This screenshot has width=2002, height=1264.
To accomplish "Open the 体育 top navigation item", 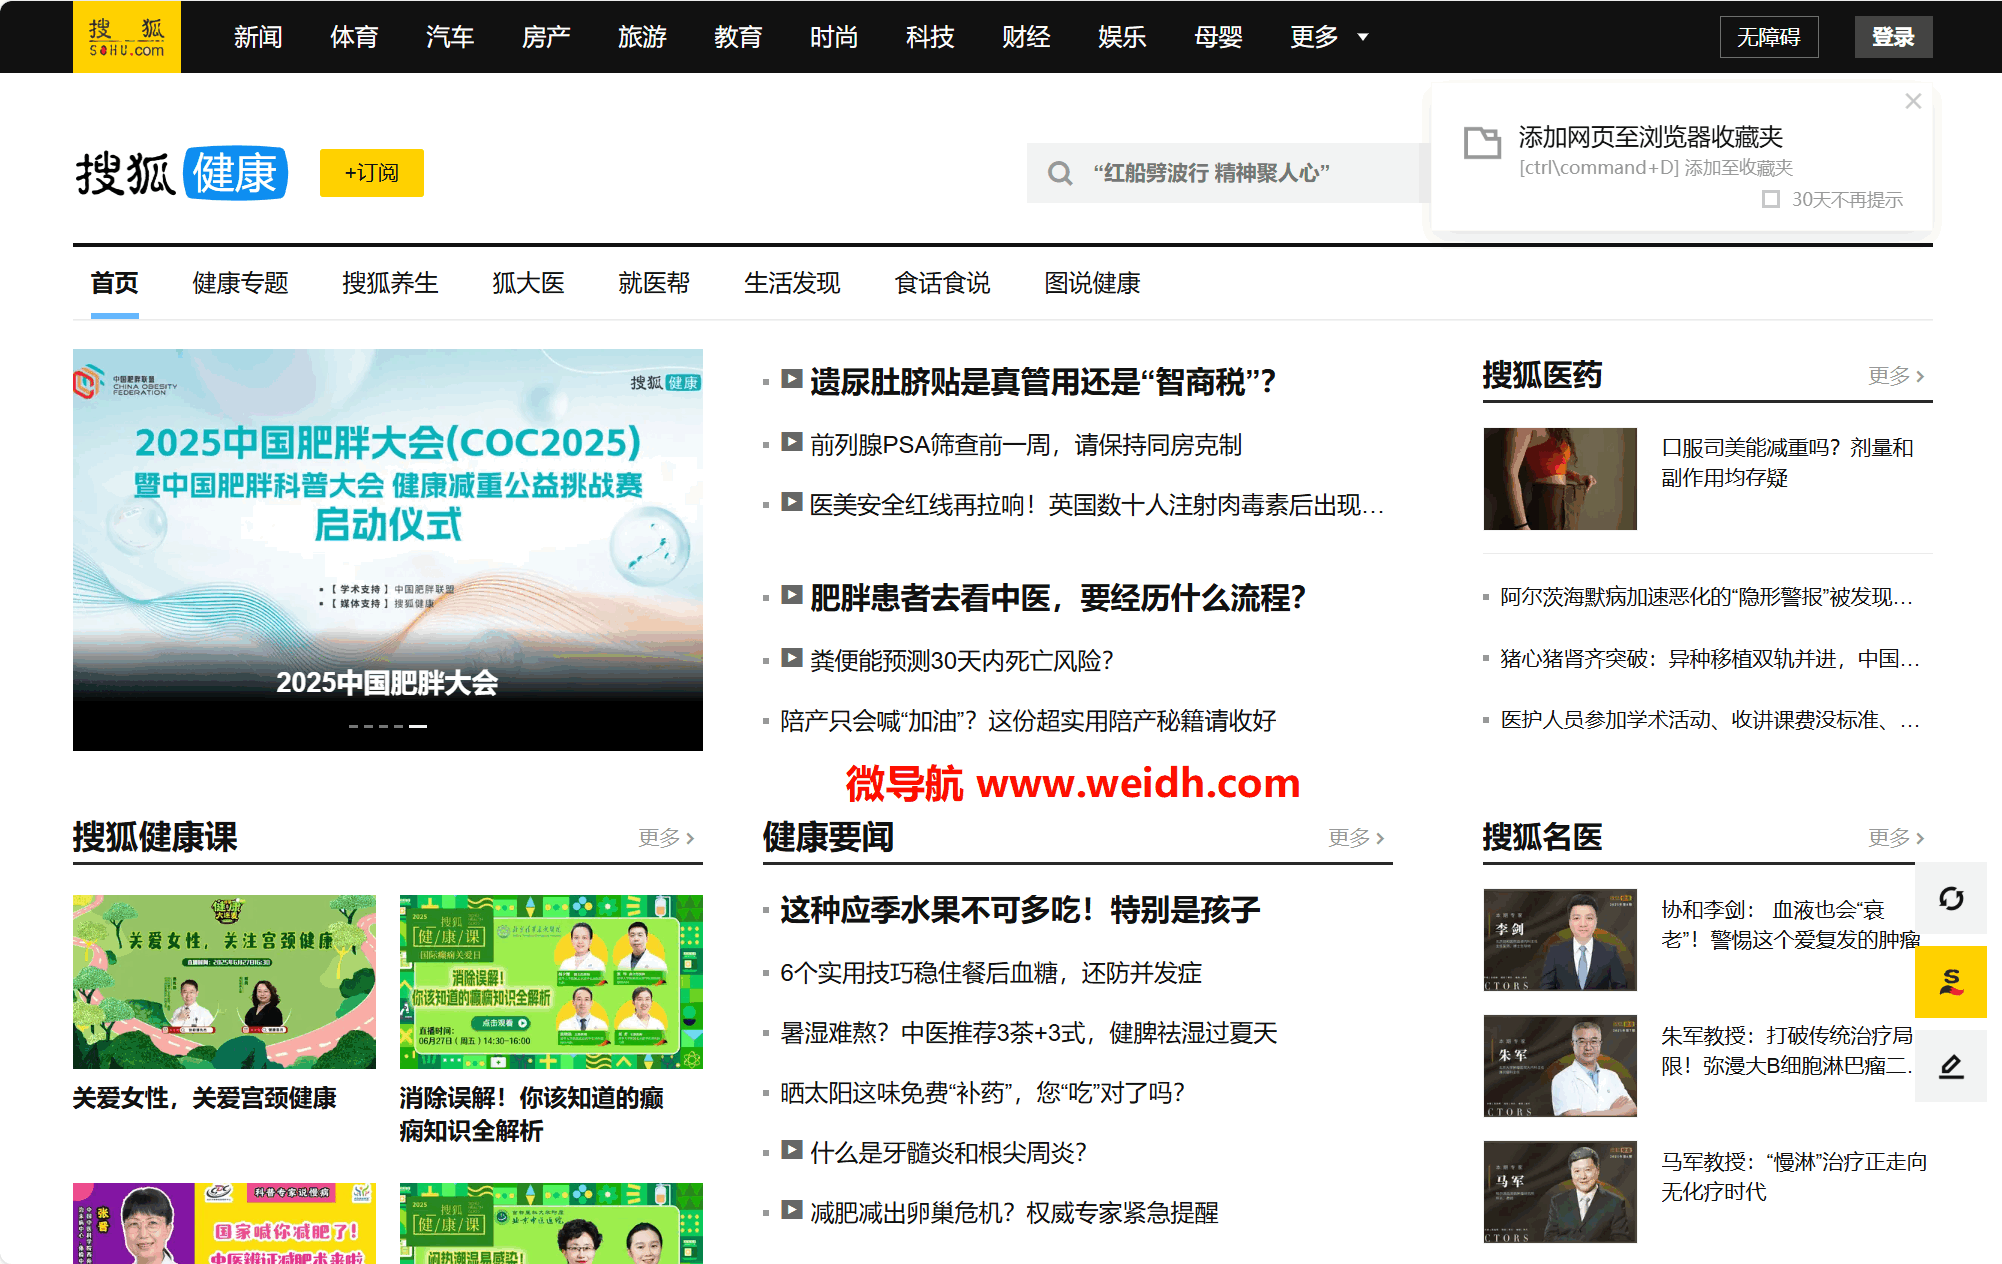I will 354,37.
